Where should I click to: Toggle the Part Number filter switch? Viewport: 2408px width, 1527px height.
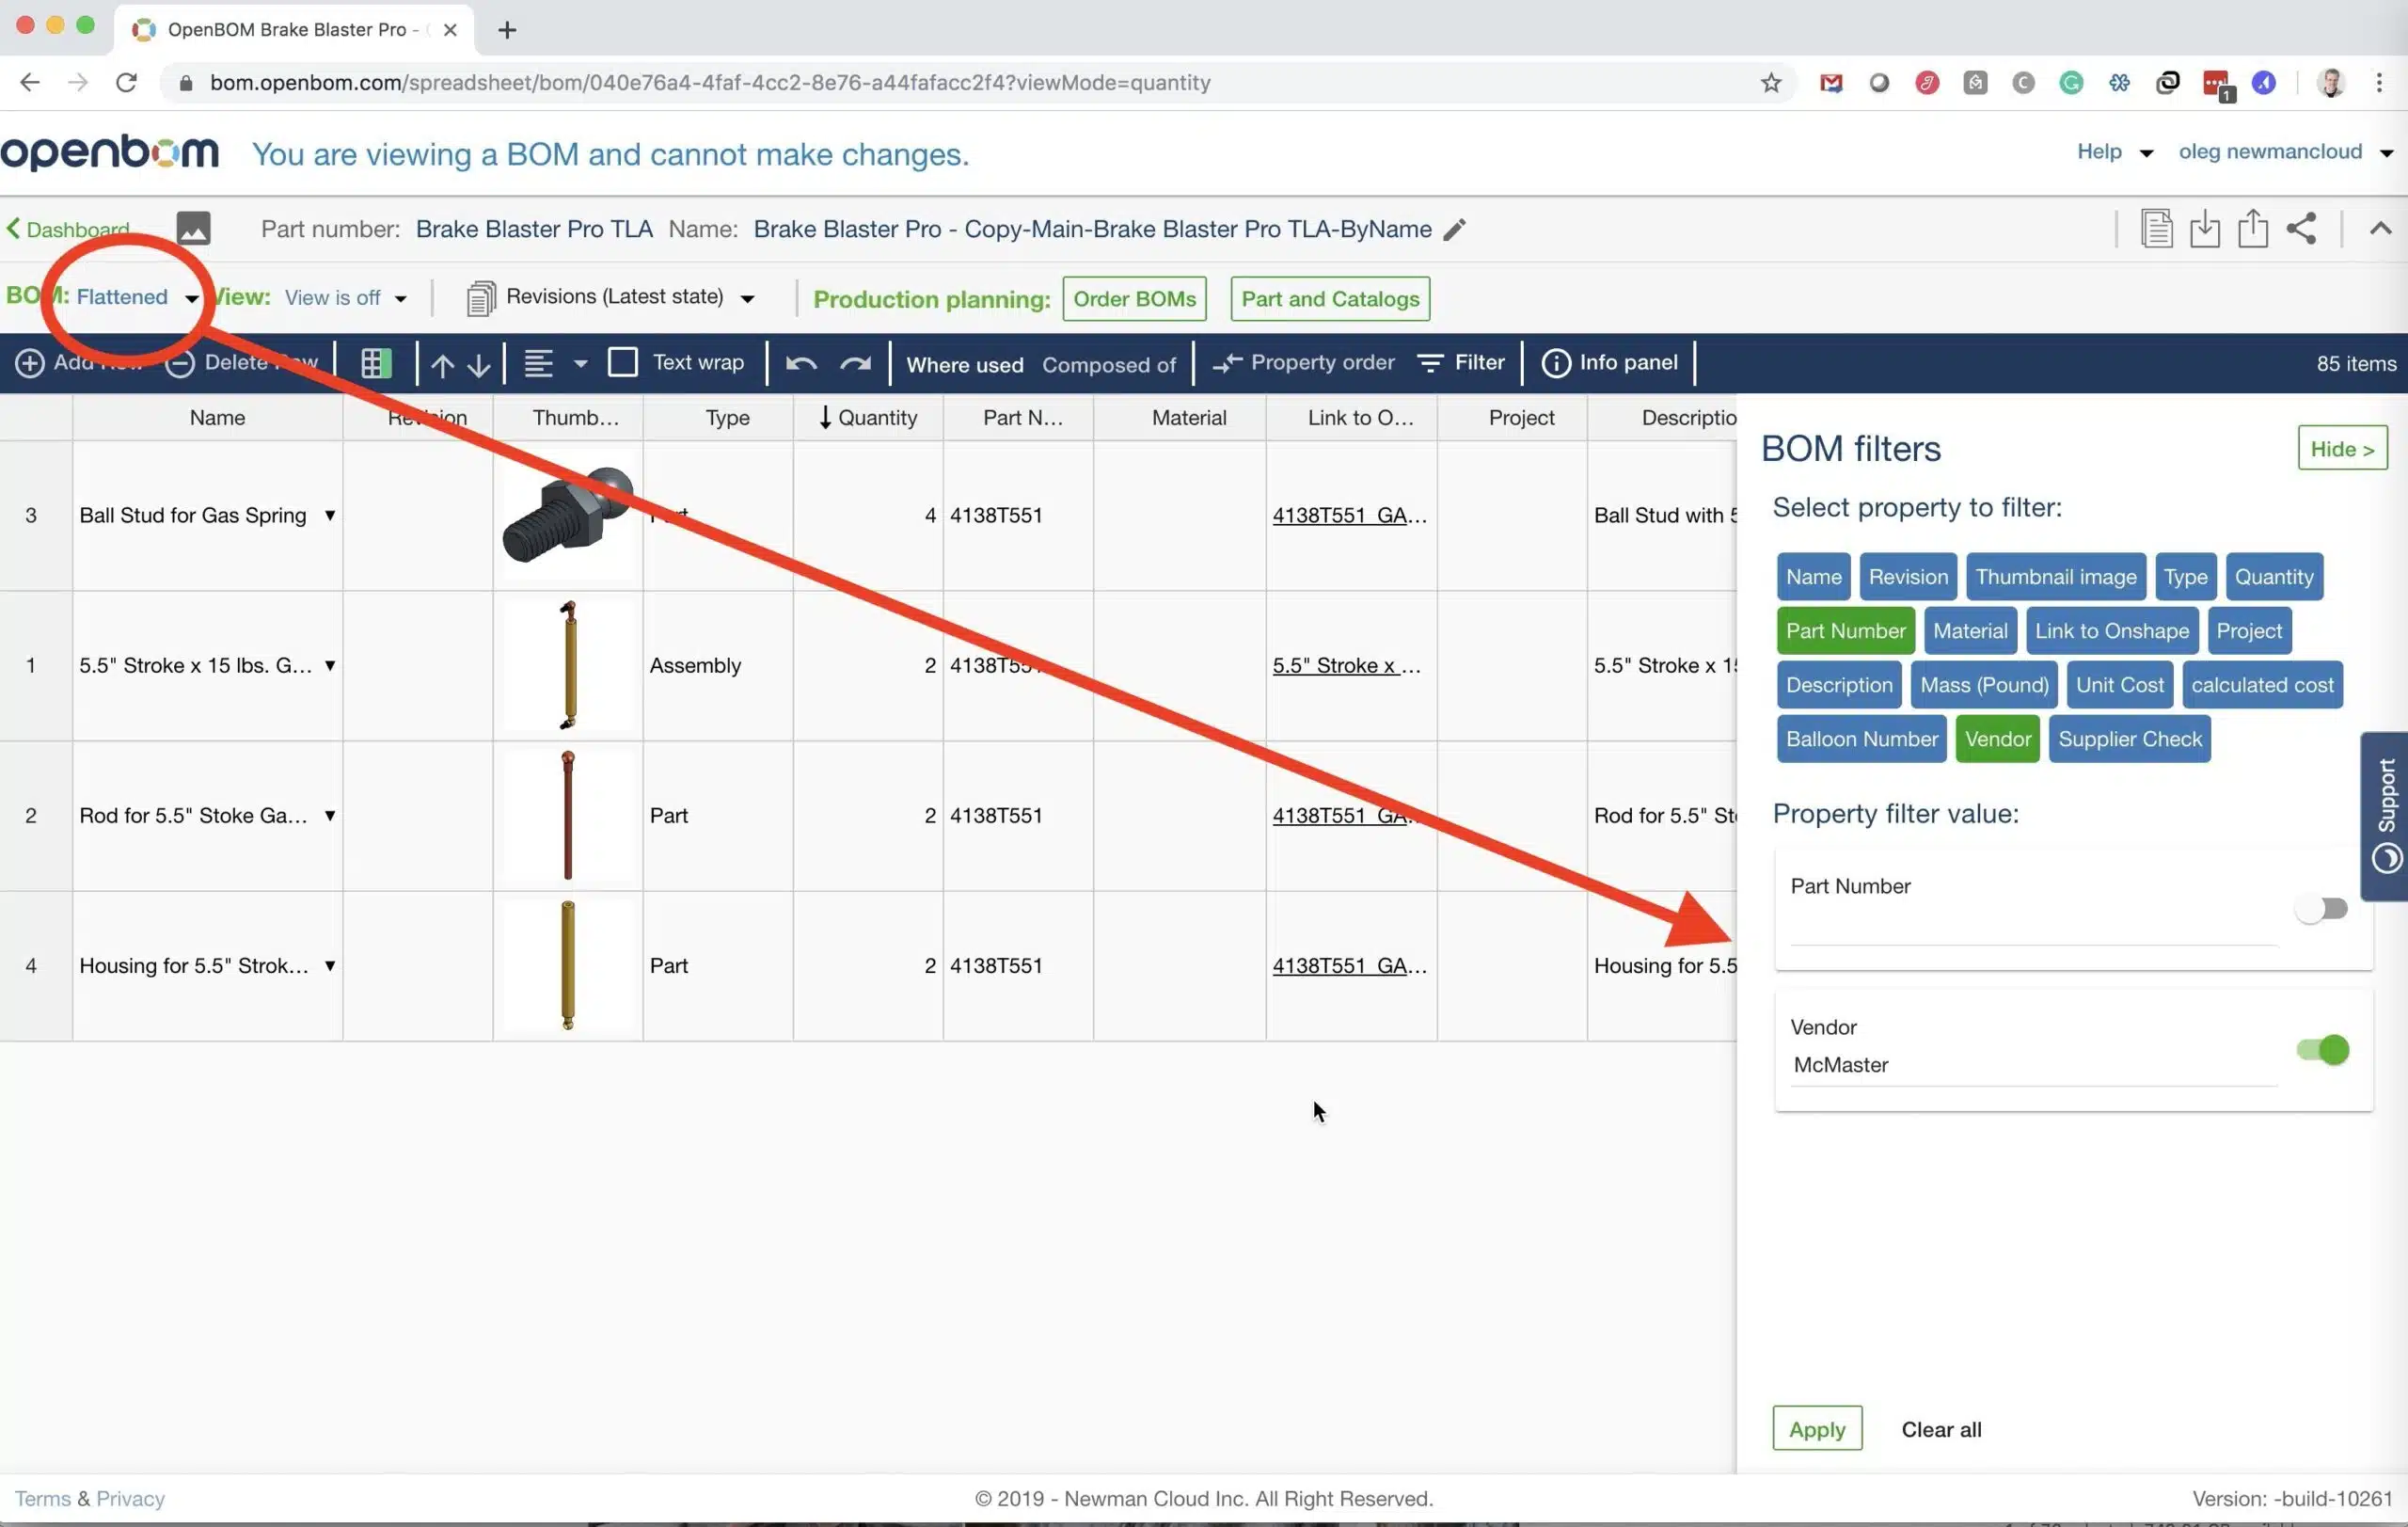(2321, 909)
